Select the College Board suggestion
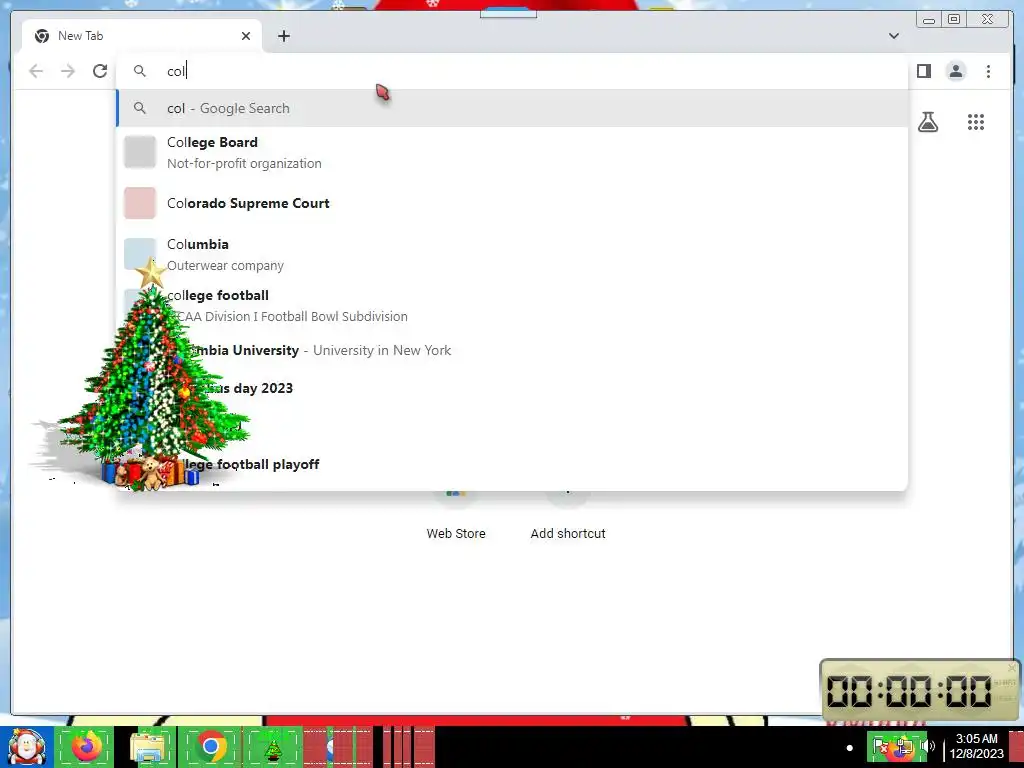The height and width of the screenshot is (768, 1024). pos(512,152)
